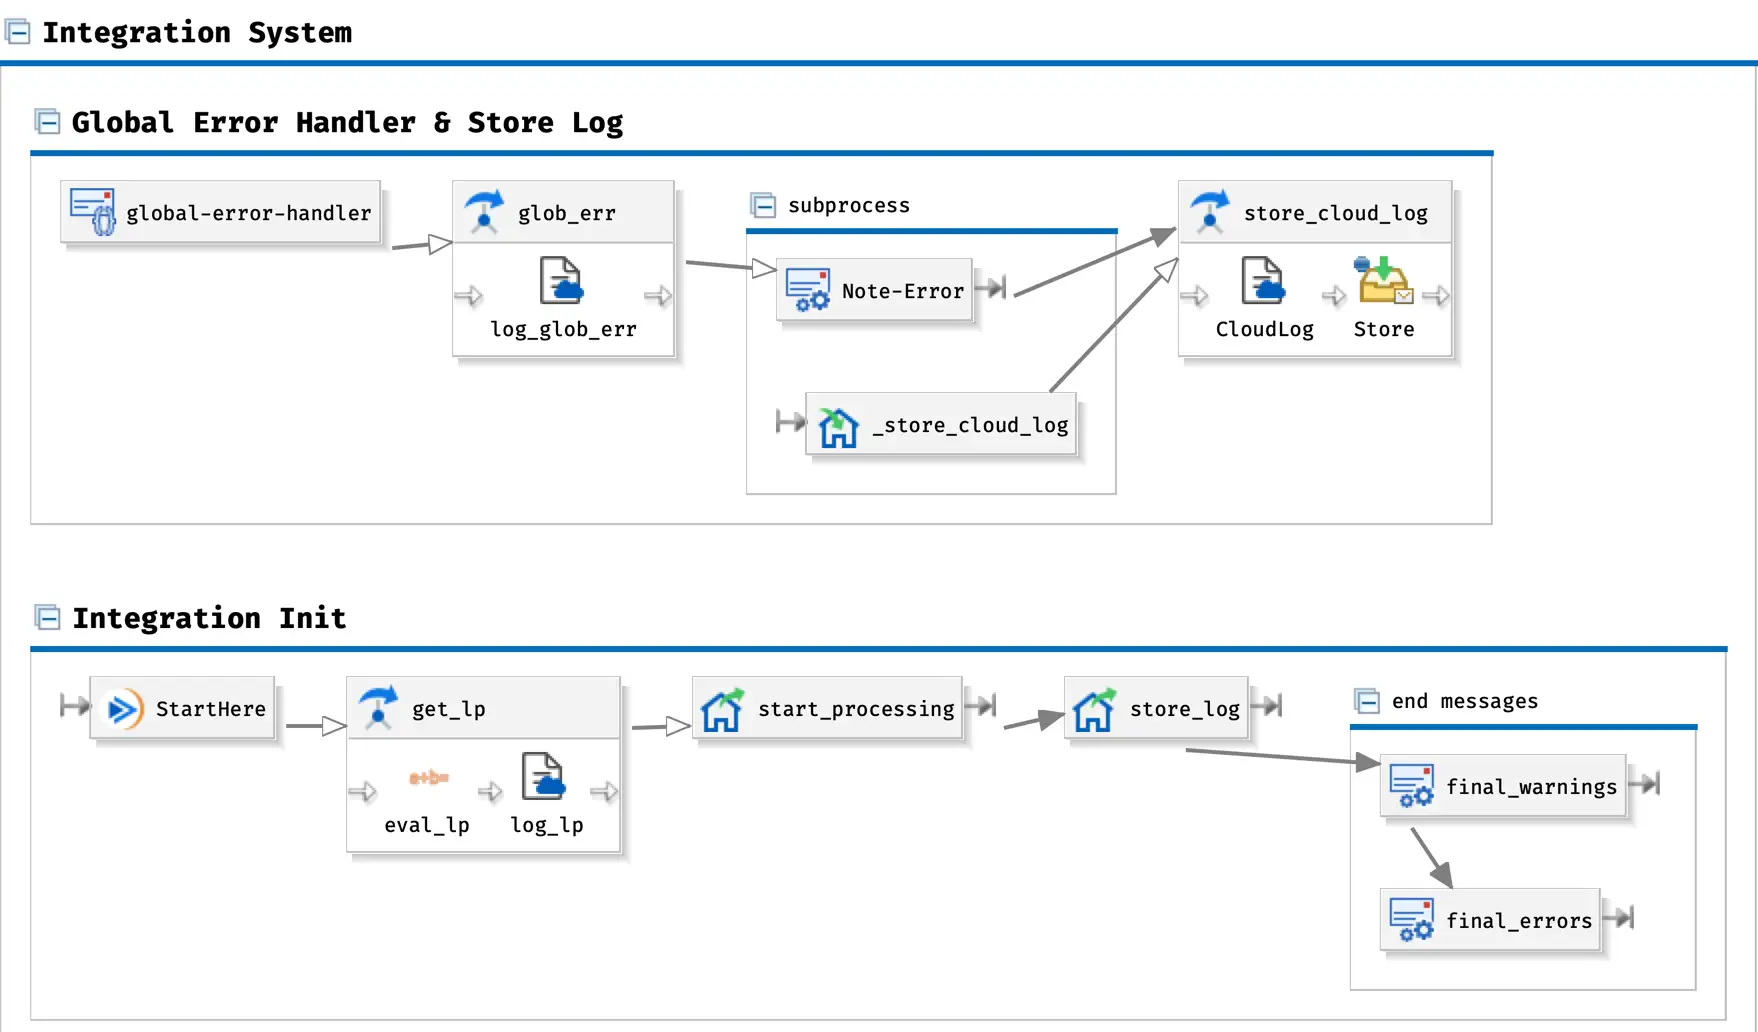
Task: Collapse Global Error Handler & Store Log section
Action: click(47, 122)
